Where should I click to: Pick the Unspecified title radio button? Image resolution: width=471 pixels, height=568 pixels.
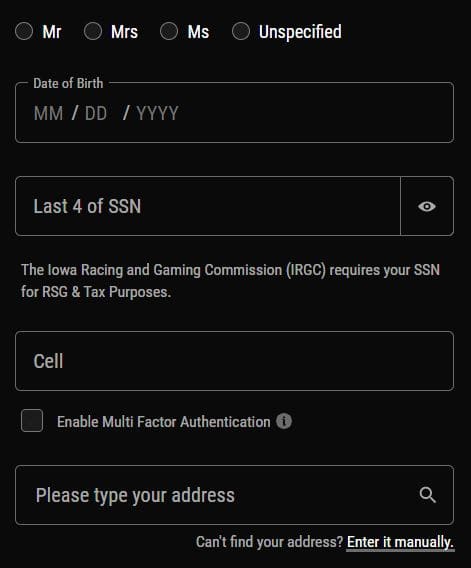coord(241,31)
